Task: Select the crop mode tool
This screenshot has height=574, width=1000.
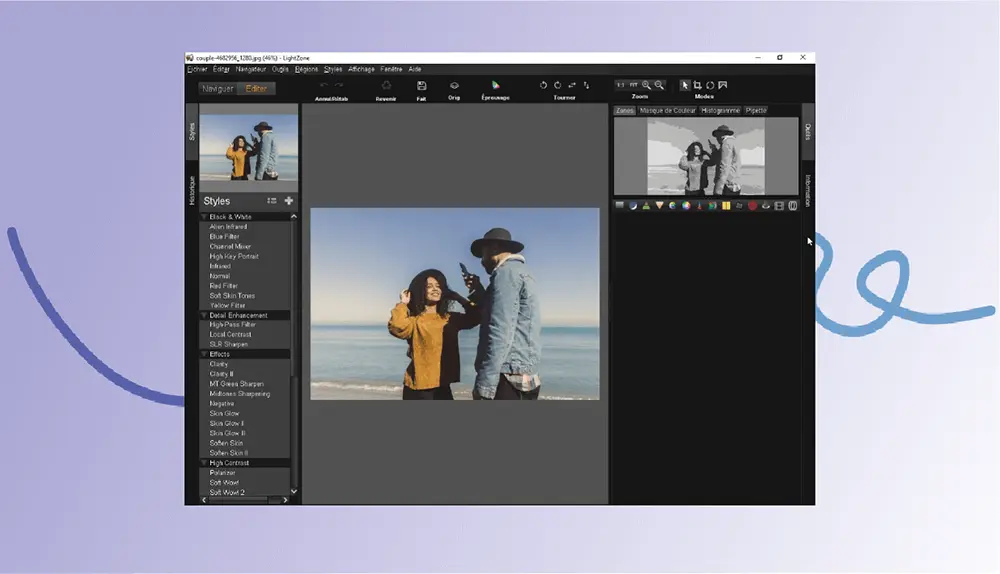Action: click(697, 85)
